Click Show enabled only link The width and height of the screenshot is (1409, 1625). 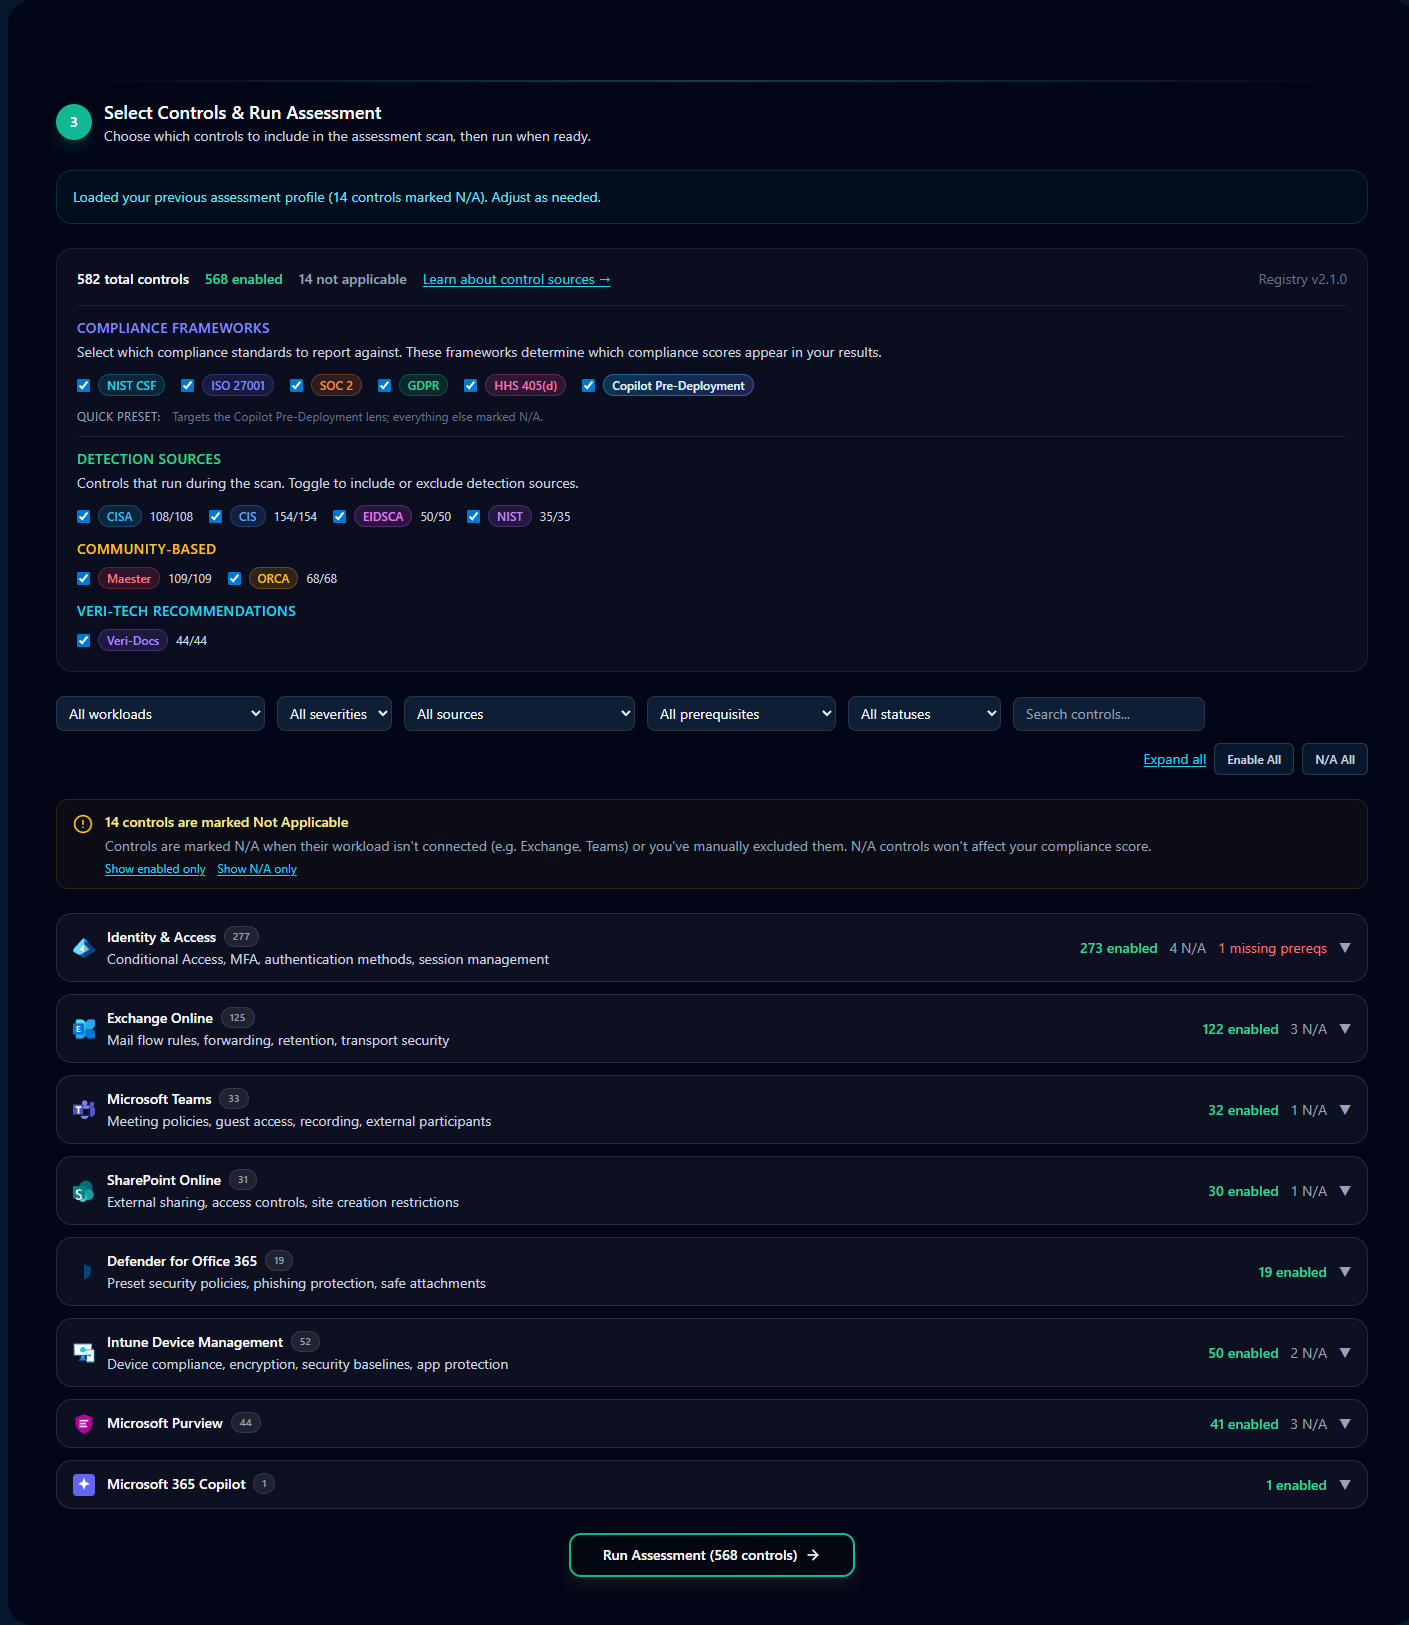pos(155,869)
